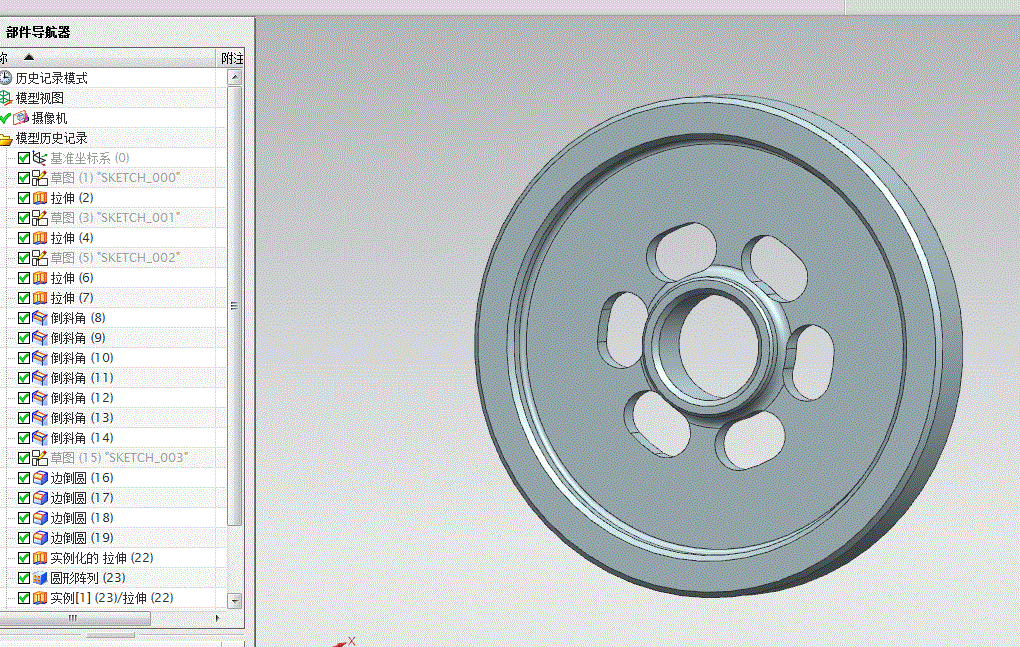
Task: Click the vertical scrollbar thumb in navigator
Action: [x=235, y=306]
